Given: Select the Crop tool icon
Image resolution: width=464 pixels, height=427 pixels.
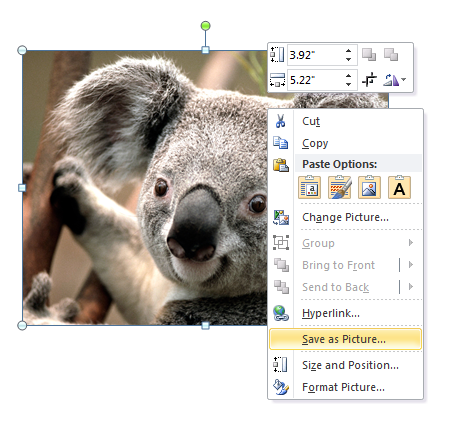Looking at the screenshot, I should tap(369, 80).
